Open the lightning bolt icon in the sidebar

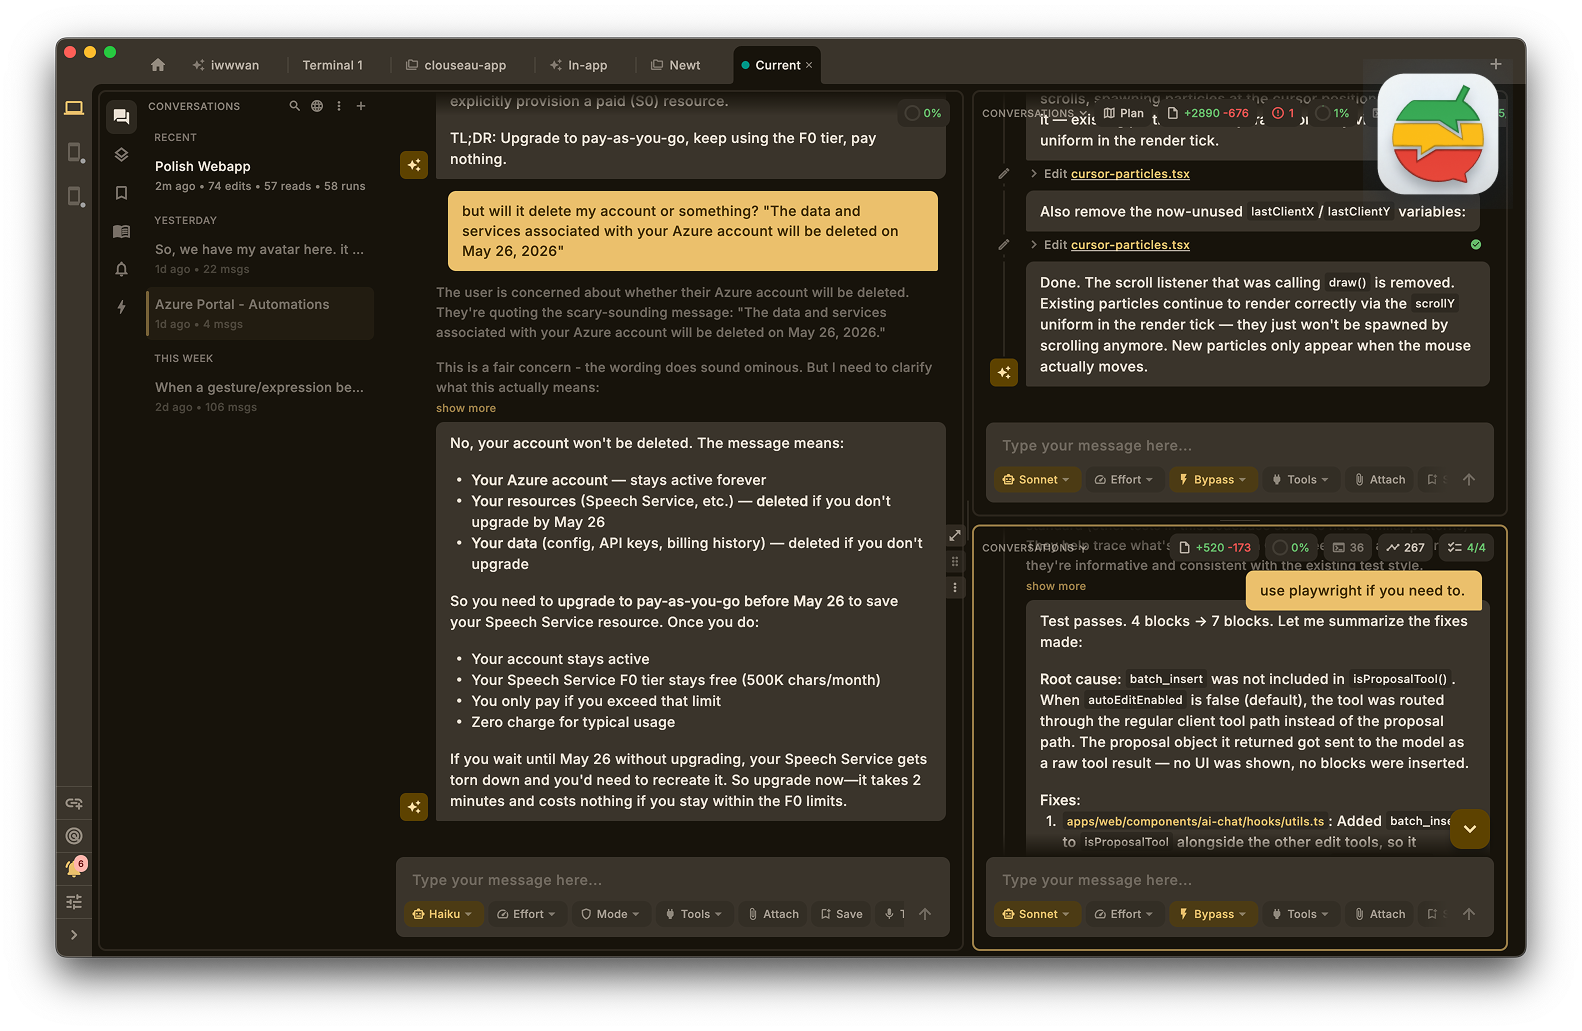[121, 307]
